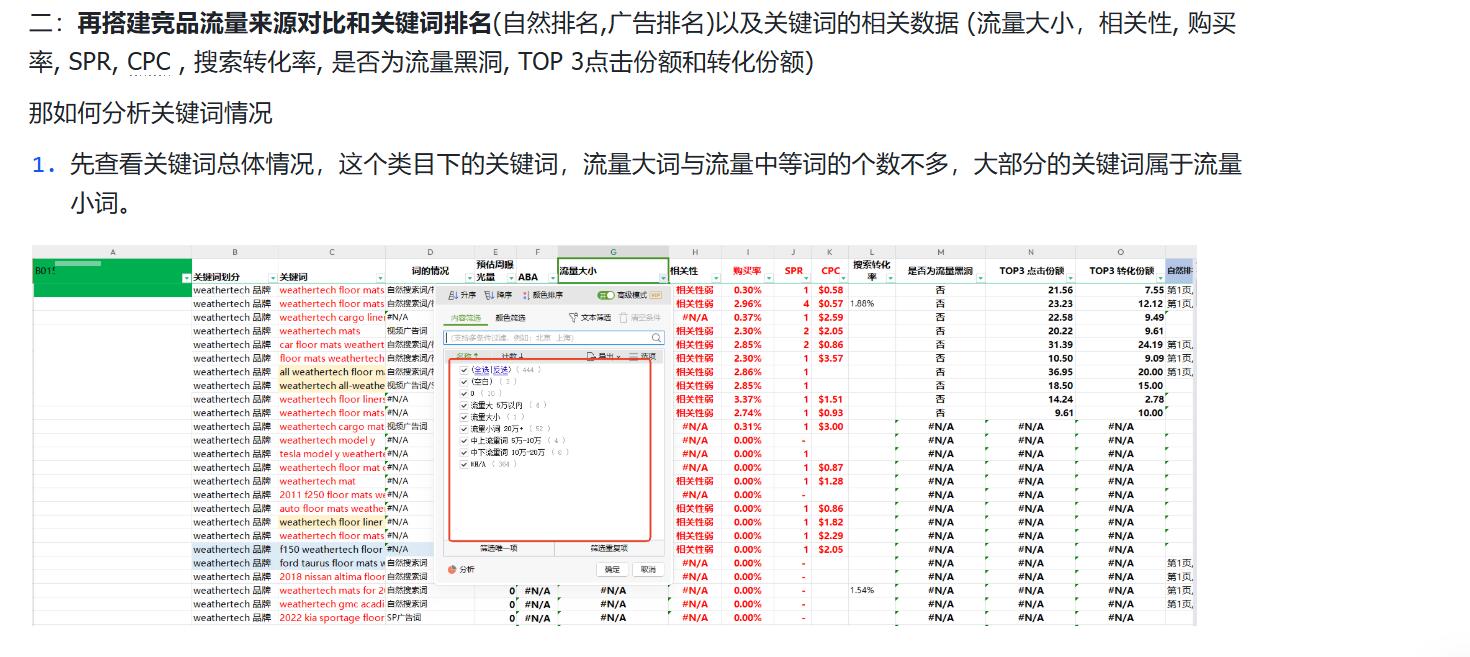
Task: Select column G header letter
Action: [613, 252]
